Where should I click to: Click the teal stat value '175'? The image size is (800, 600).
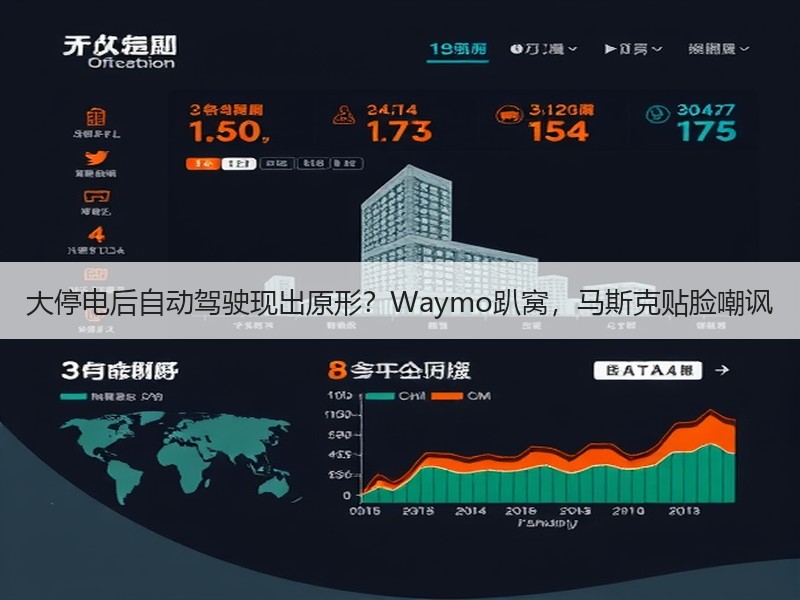(707, 131)
